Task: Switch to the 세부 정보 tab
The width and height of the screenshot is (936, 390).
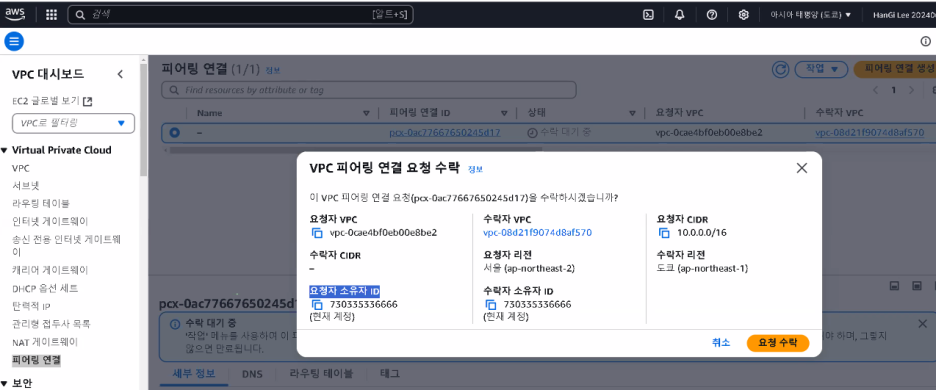Action: pyautogui.click(x=193, y=374)
